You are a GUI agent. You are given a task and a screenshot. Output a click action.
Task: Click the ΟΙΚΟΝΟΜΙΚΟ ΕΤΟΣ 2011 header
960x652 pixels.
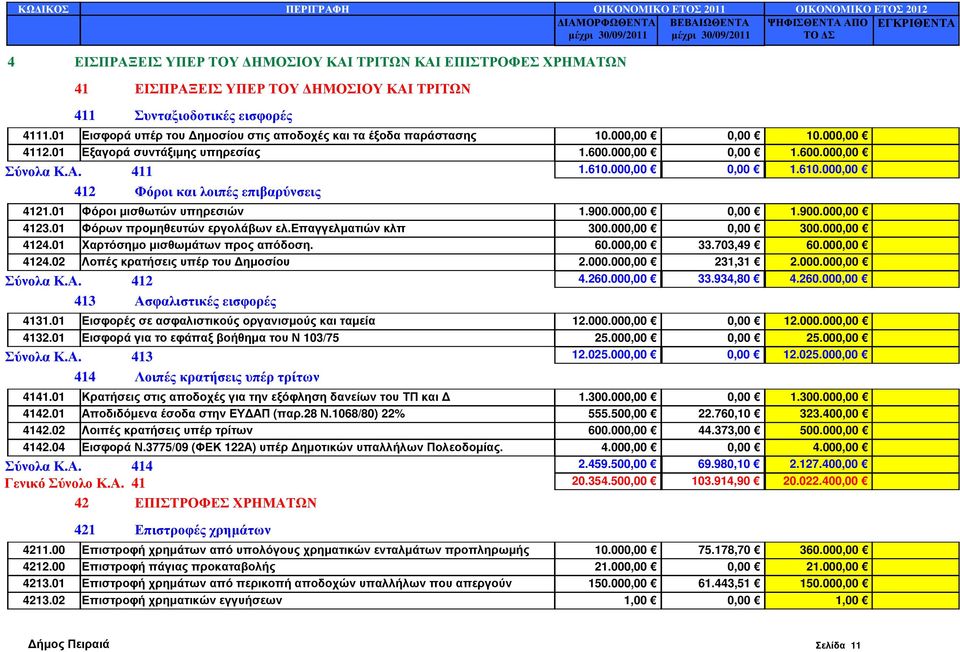[x=659, y=9]
